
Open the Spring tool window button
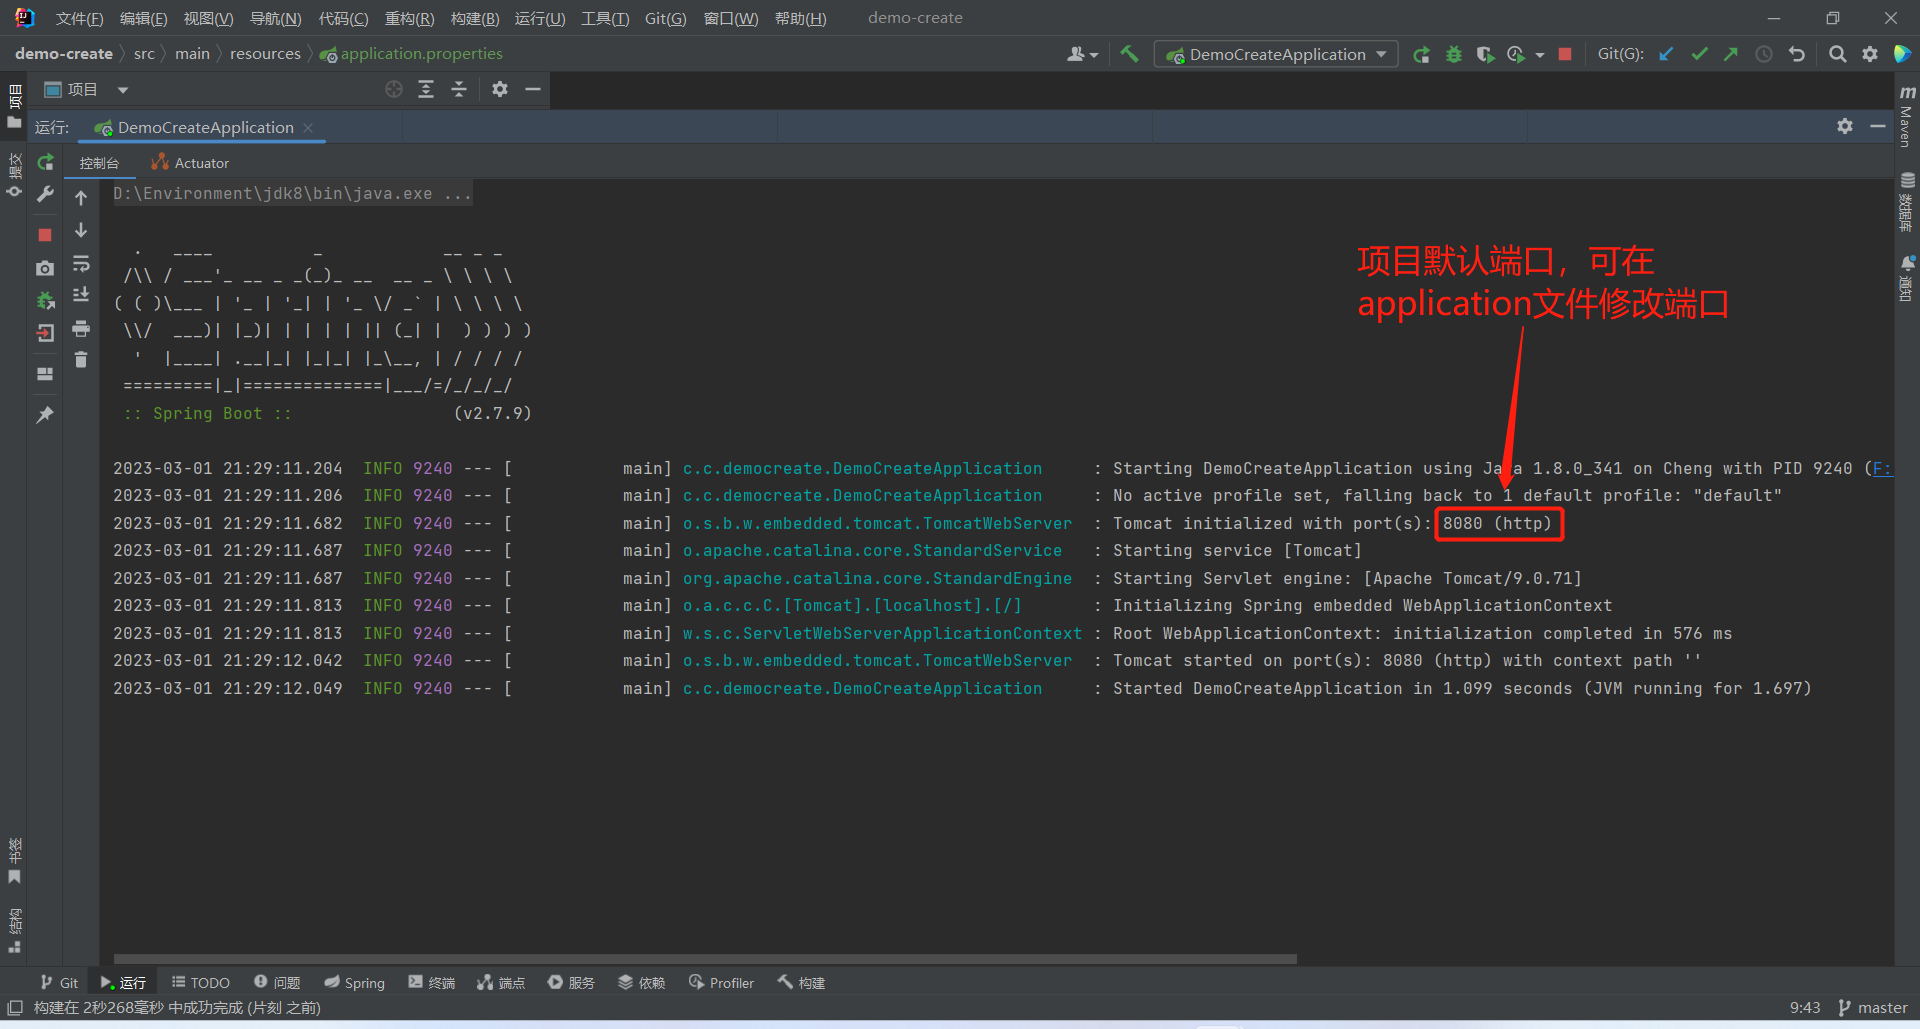point(355,983)
